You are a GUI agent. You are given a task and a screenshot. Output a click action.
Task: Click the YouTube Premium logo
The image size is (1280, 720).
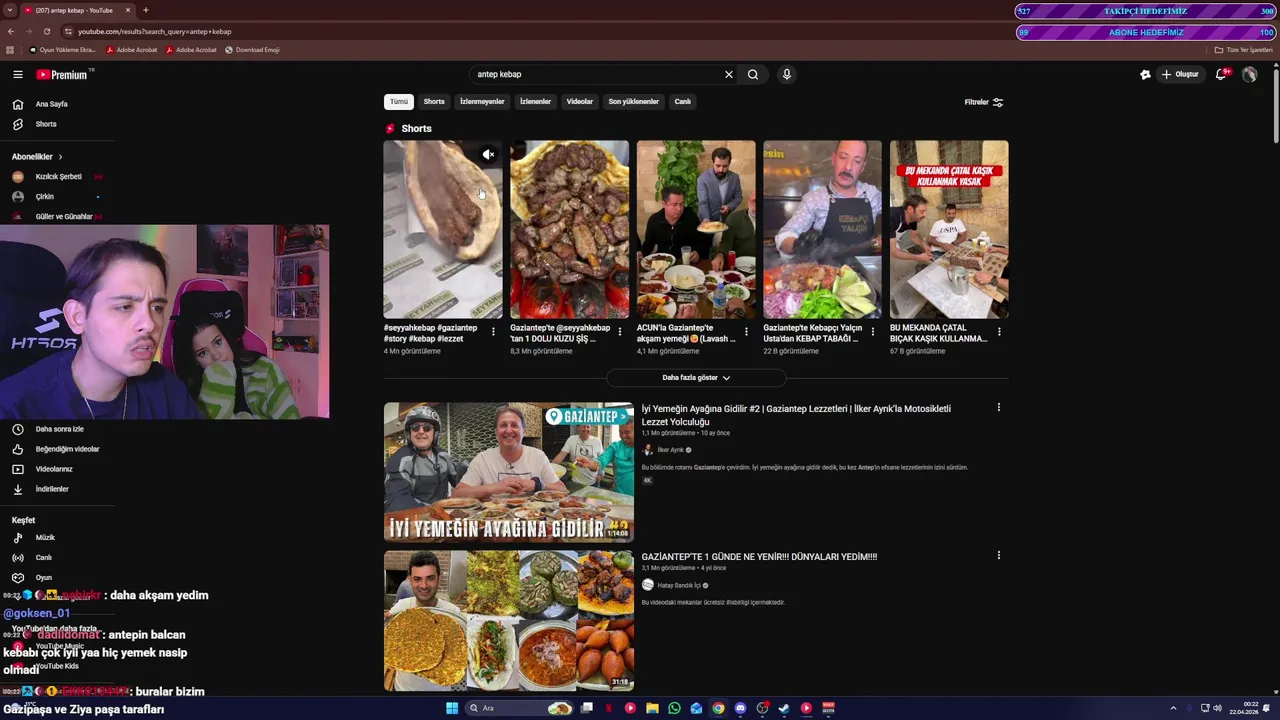(x=62, y=74)
